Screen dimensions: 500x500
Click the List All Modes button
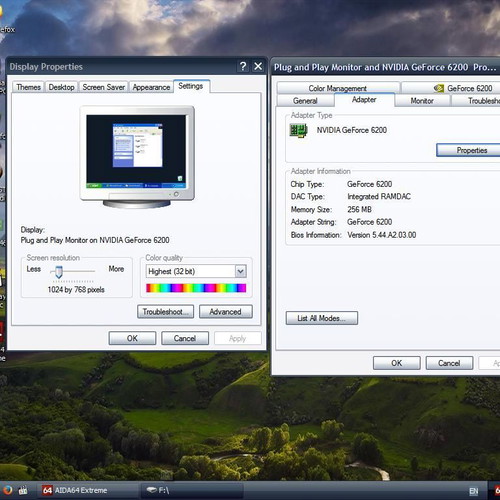pos(322,318)
